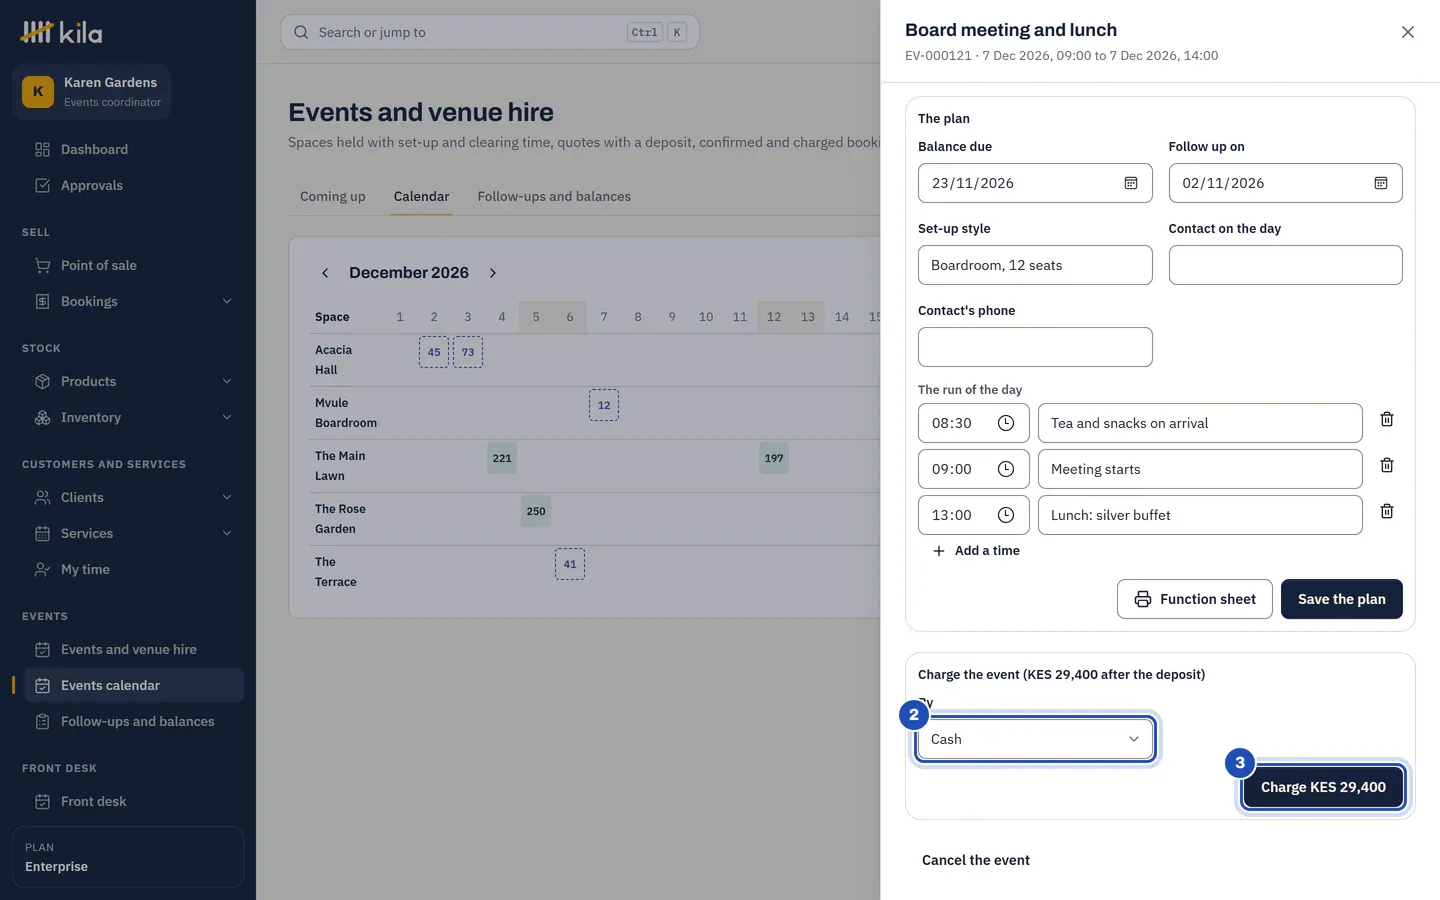
Task: Edit the Set-up style field
Action: pyautogui.click(x=1035, y=265)
